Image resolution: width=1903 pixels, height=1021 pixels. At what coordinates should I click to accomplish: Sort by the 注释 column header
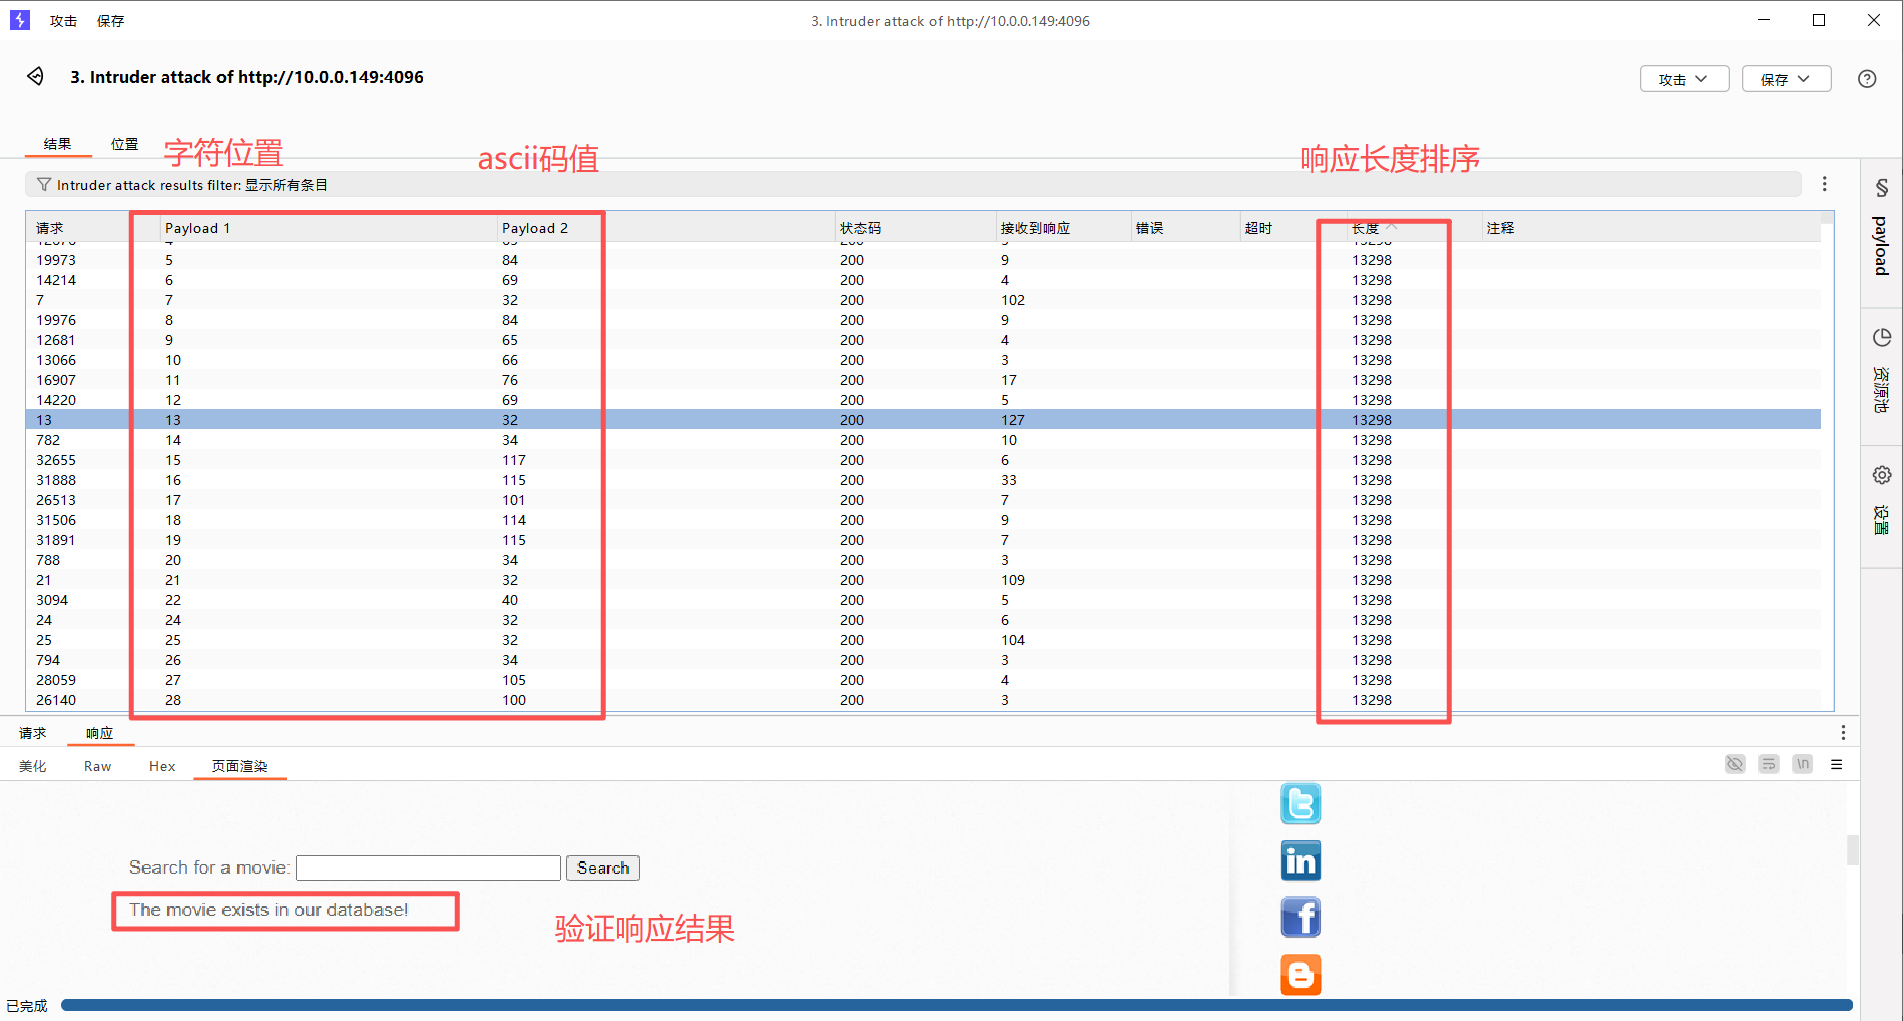coord(1651,228)
